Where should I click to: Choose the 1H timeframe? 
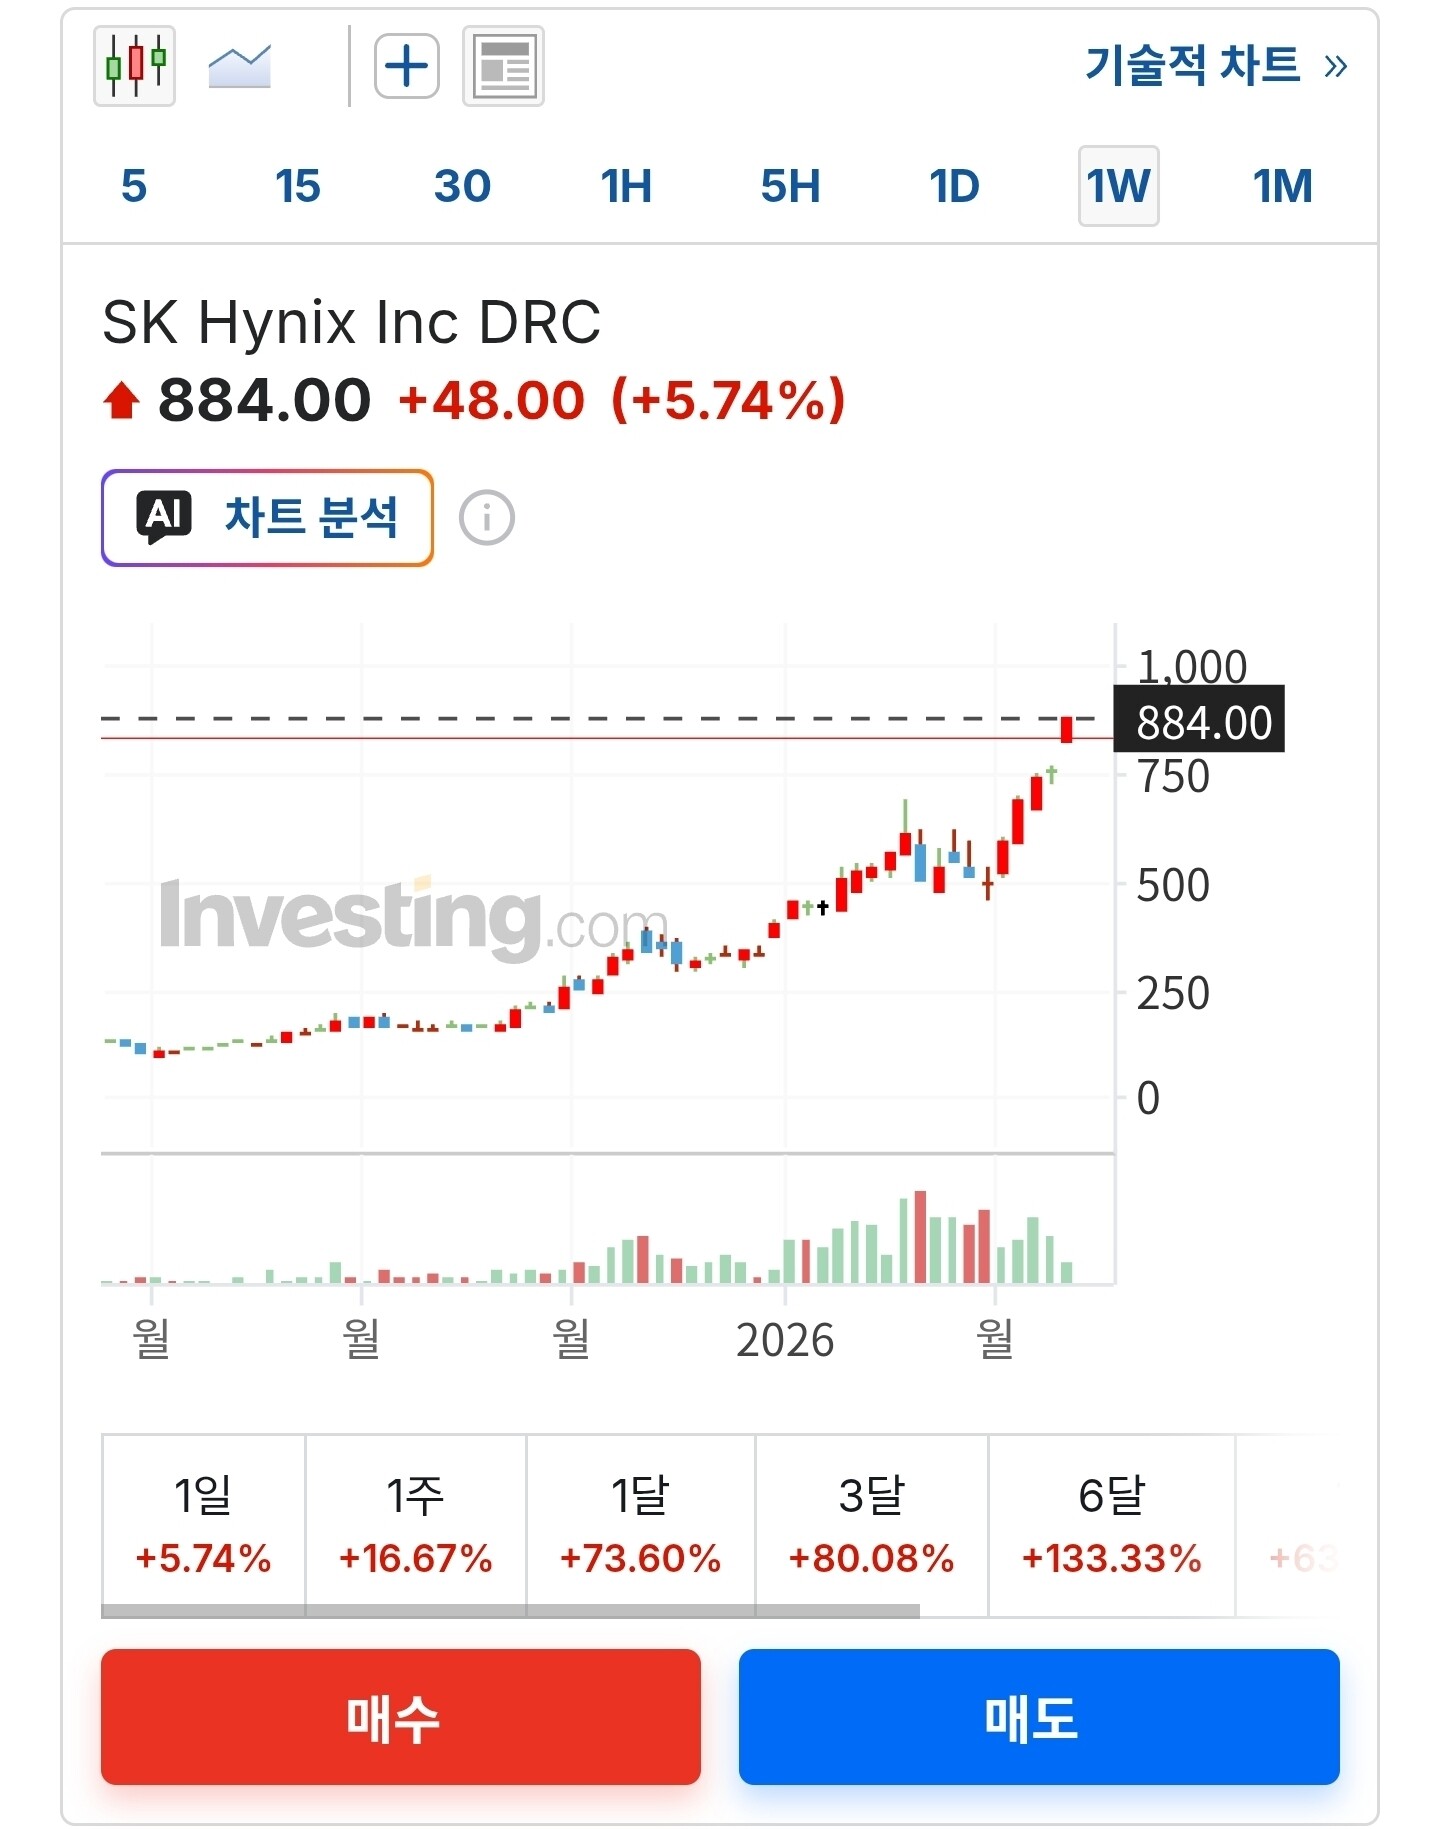[x=626, y=186]
